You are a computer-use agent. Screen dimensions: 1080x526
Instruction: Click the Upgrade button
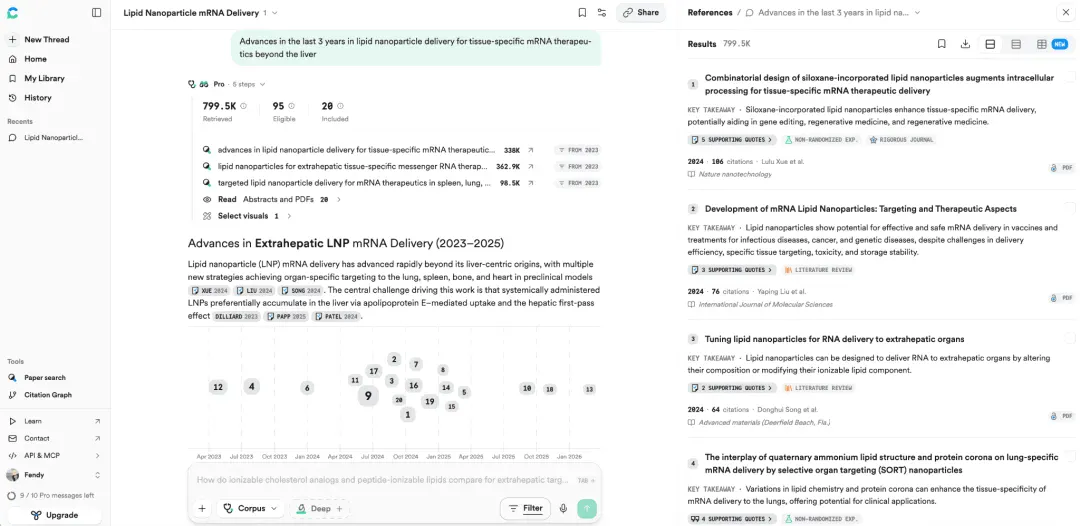(54, 515)
